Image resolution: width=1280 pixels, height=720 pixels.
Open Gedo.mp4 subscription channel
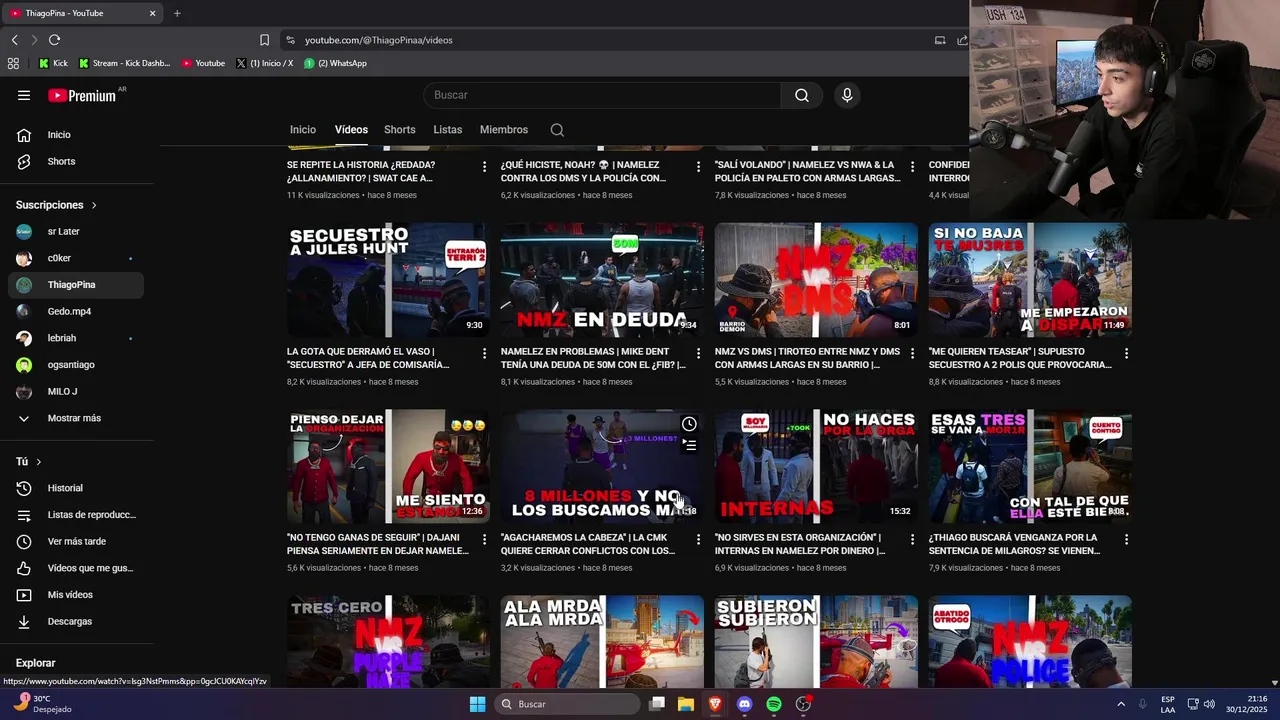pyautogui.click(x=76, y=311)
